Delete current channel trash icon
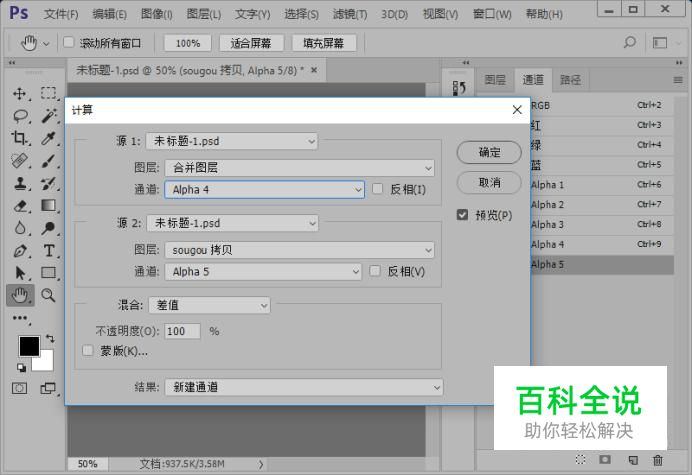692x475 pixels. tap(658, 460)
